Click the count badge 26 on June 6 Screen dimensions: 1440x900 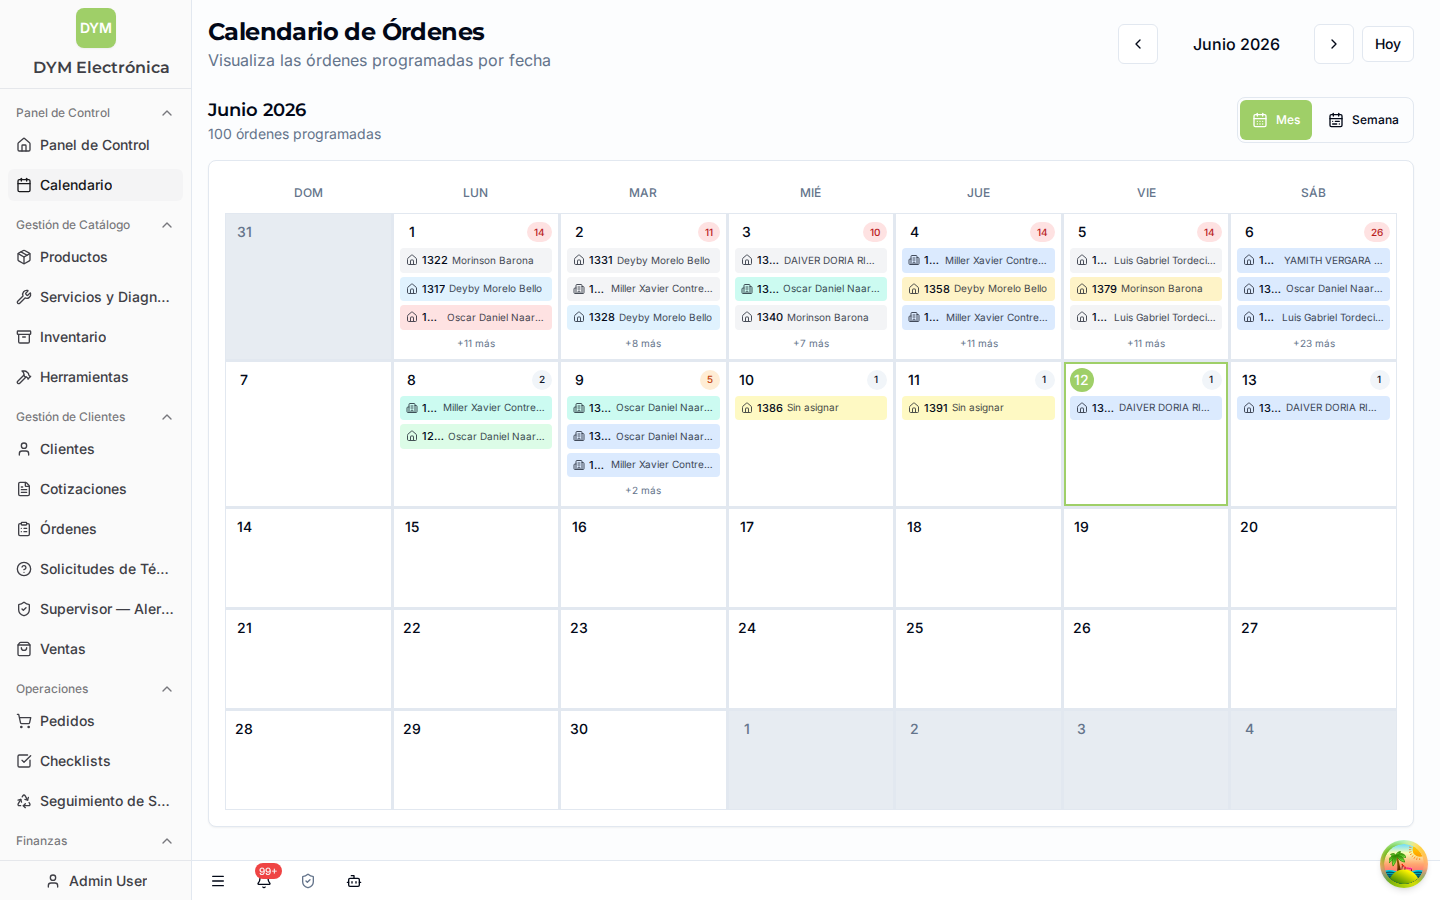[x=1377, y=232]
